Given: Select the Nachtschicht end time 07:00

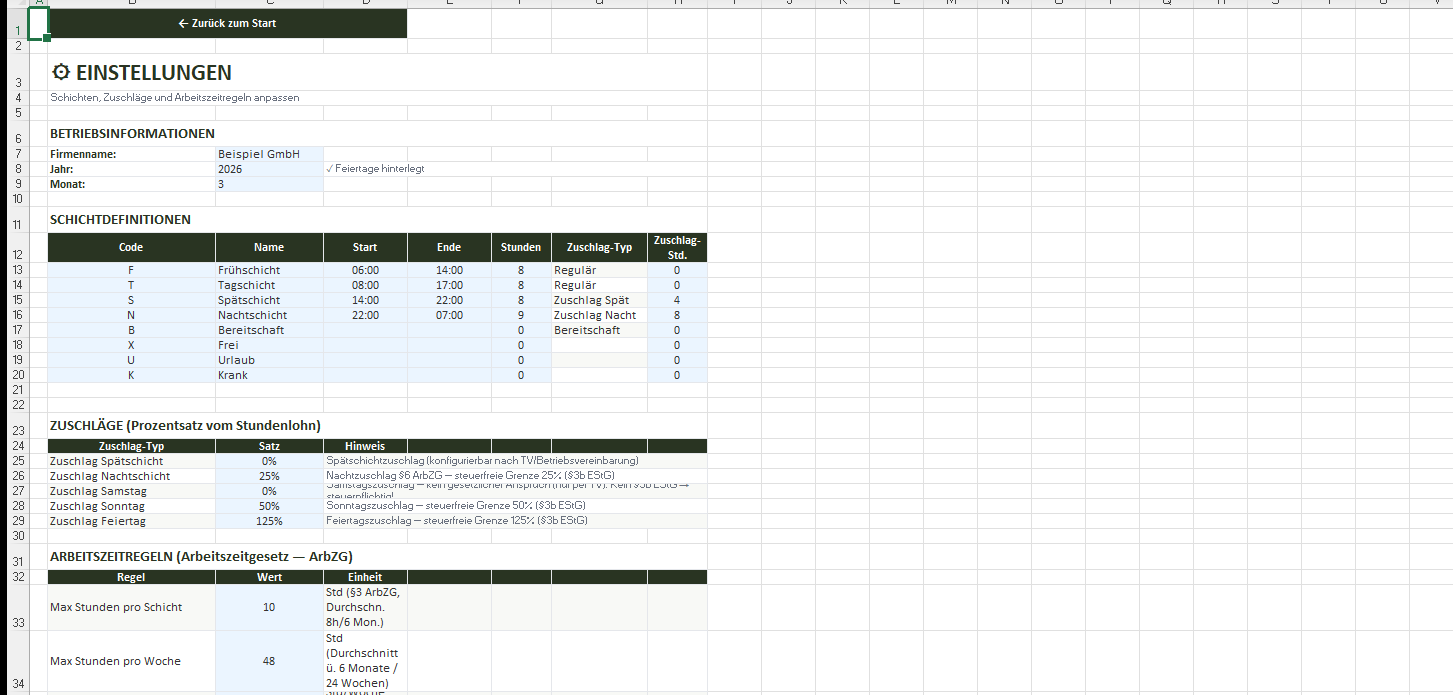Looking at the screenshot, I should 449,315.
